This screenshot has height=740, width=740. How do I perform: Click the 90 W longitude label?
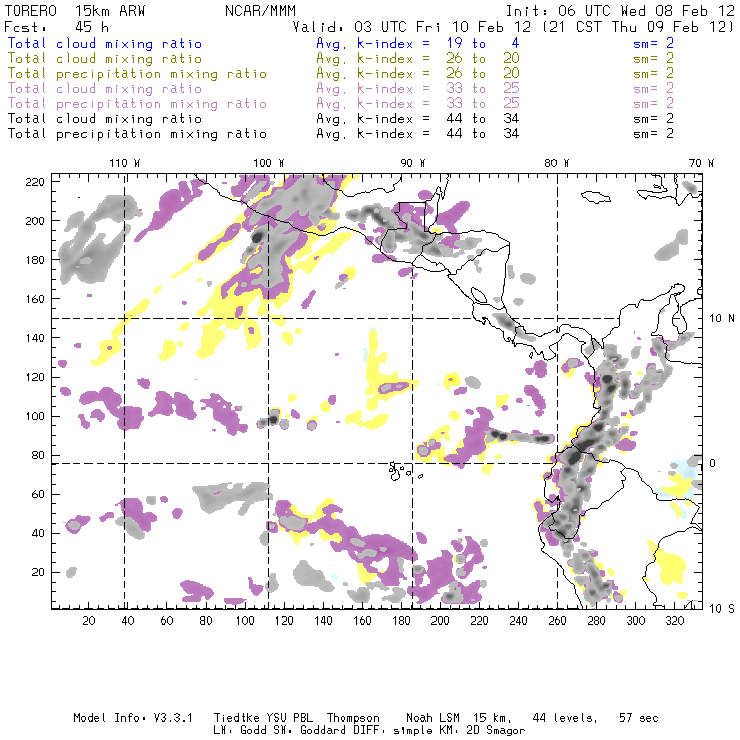413,163
